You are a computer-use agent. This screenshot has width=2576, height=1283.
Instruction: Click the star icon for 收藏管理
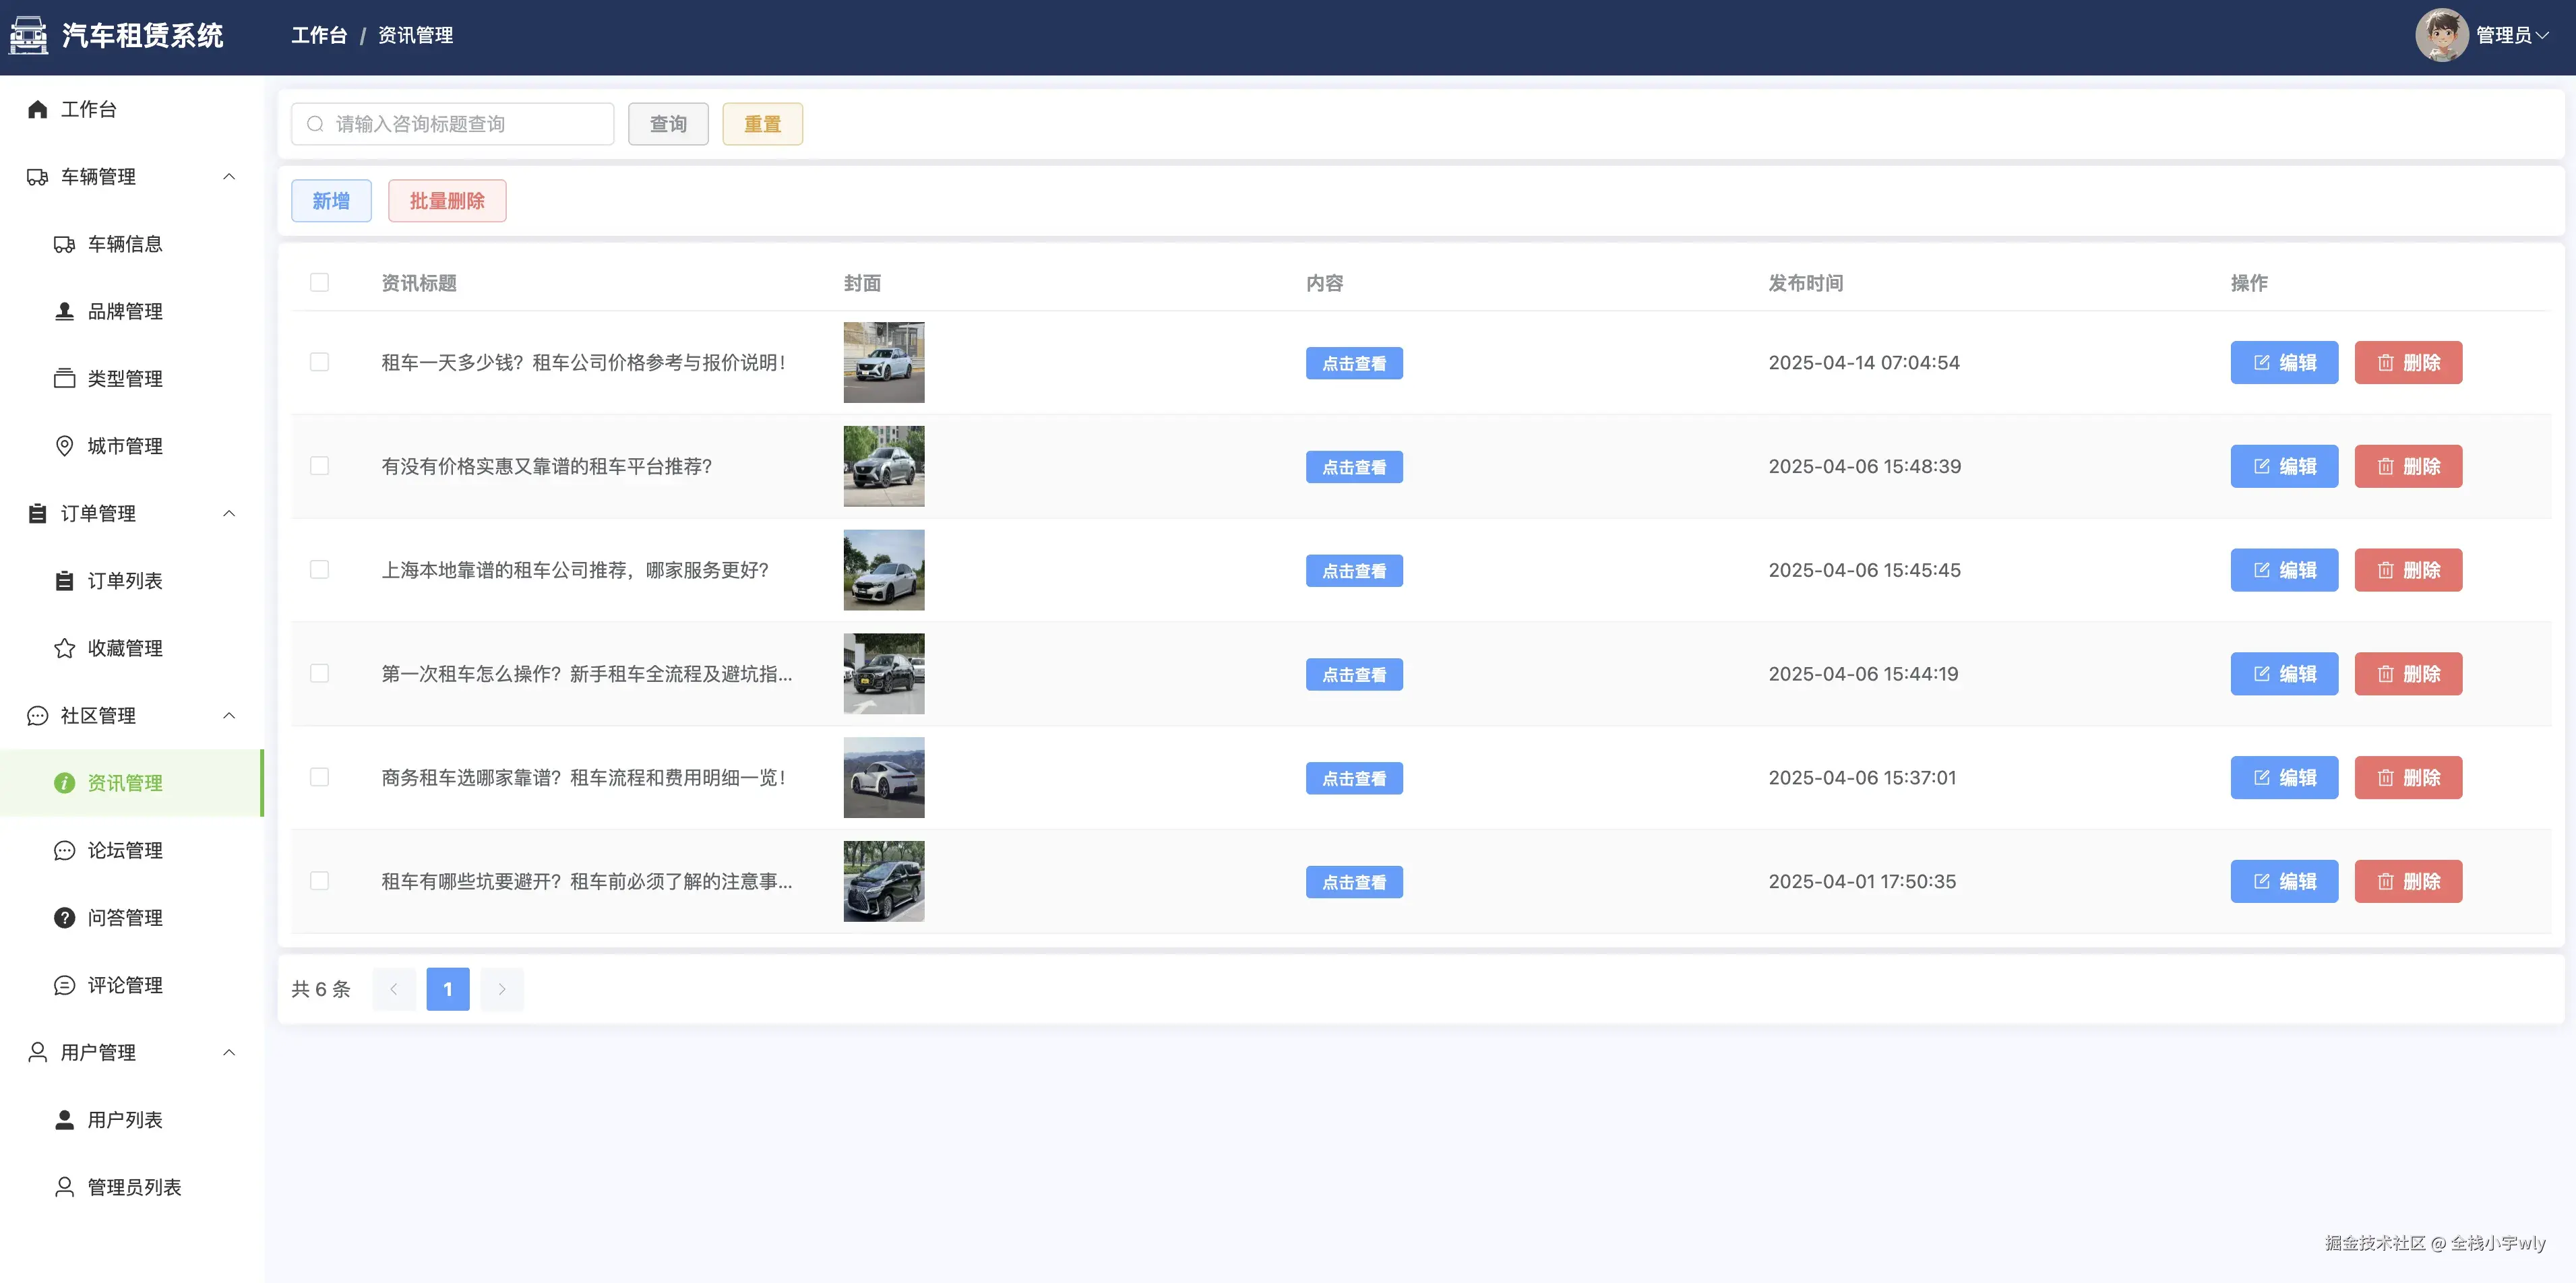click(64, 648)
